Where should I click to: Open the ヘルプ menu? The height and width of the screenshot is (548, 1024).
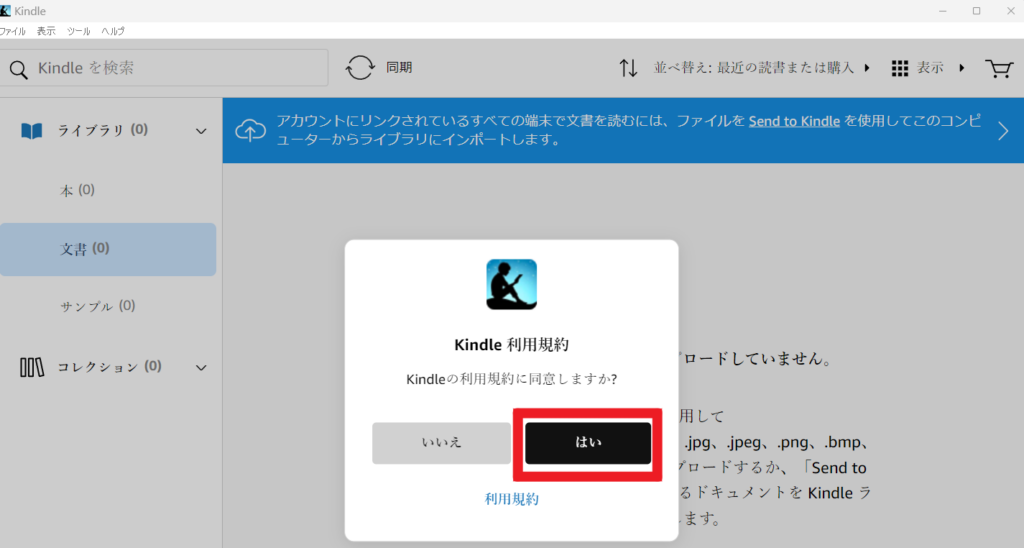[113, 31]
